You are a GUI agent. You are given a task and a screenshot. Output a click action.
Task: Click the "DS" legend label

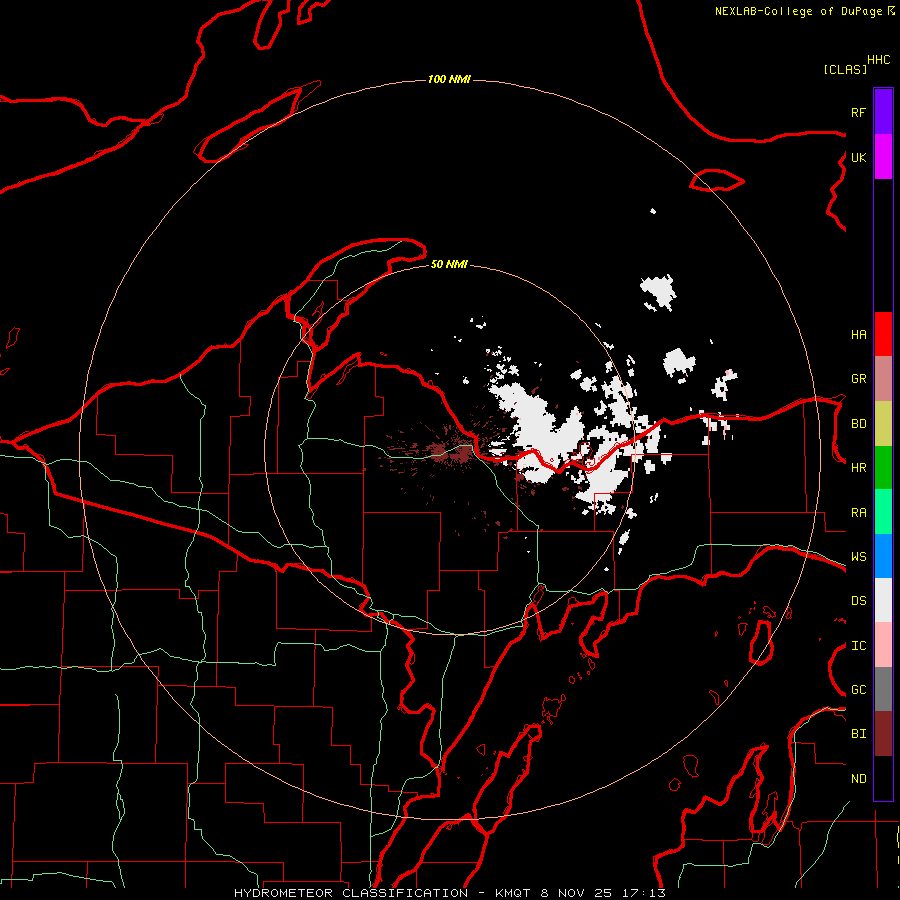[x=858, y=600]
